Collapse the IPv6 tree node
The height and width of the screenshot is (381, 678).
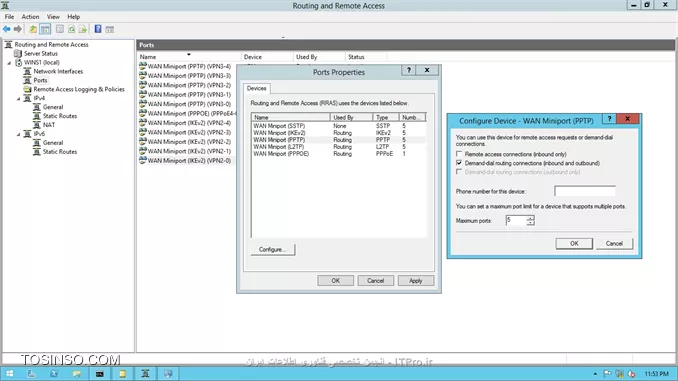coord(19,134)
